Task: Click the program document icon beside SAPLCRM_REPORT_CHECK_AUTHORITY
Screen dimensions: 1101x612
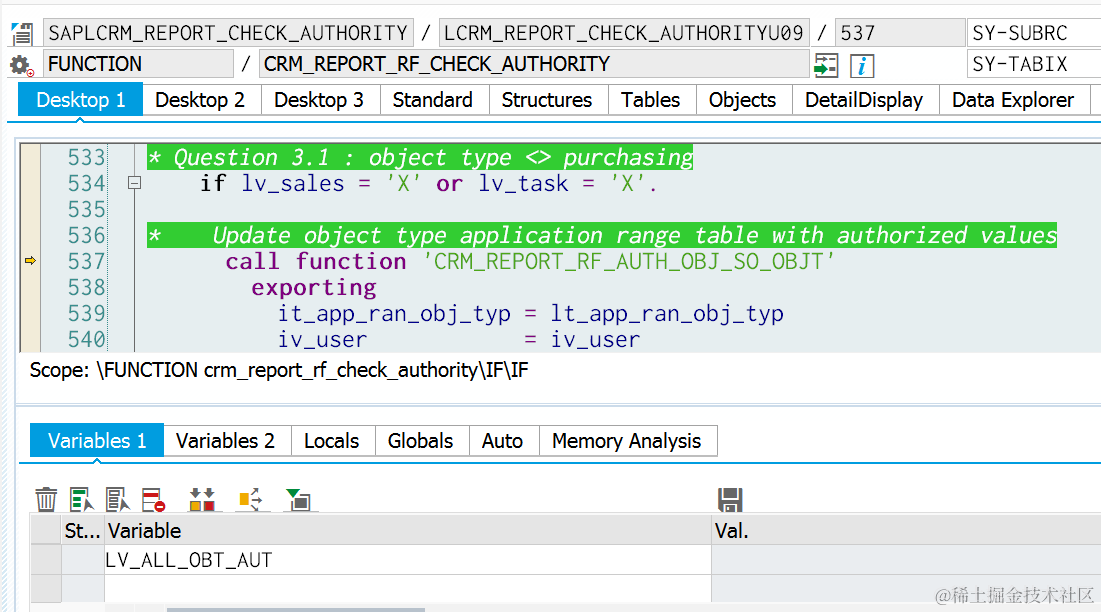Action: click(22, 33)
